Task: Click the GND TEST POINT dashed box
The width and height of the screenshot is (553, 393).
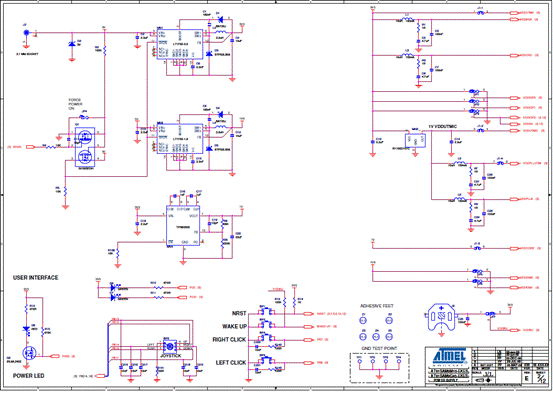Action: (379, 368)
